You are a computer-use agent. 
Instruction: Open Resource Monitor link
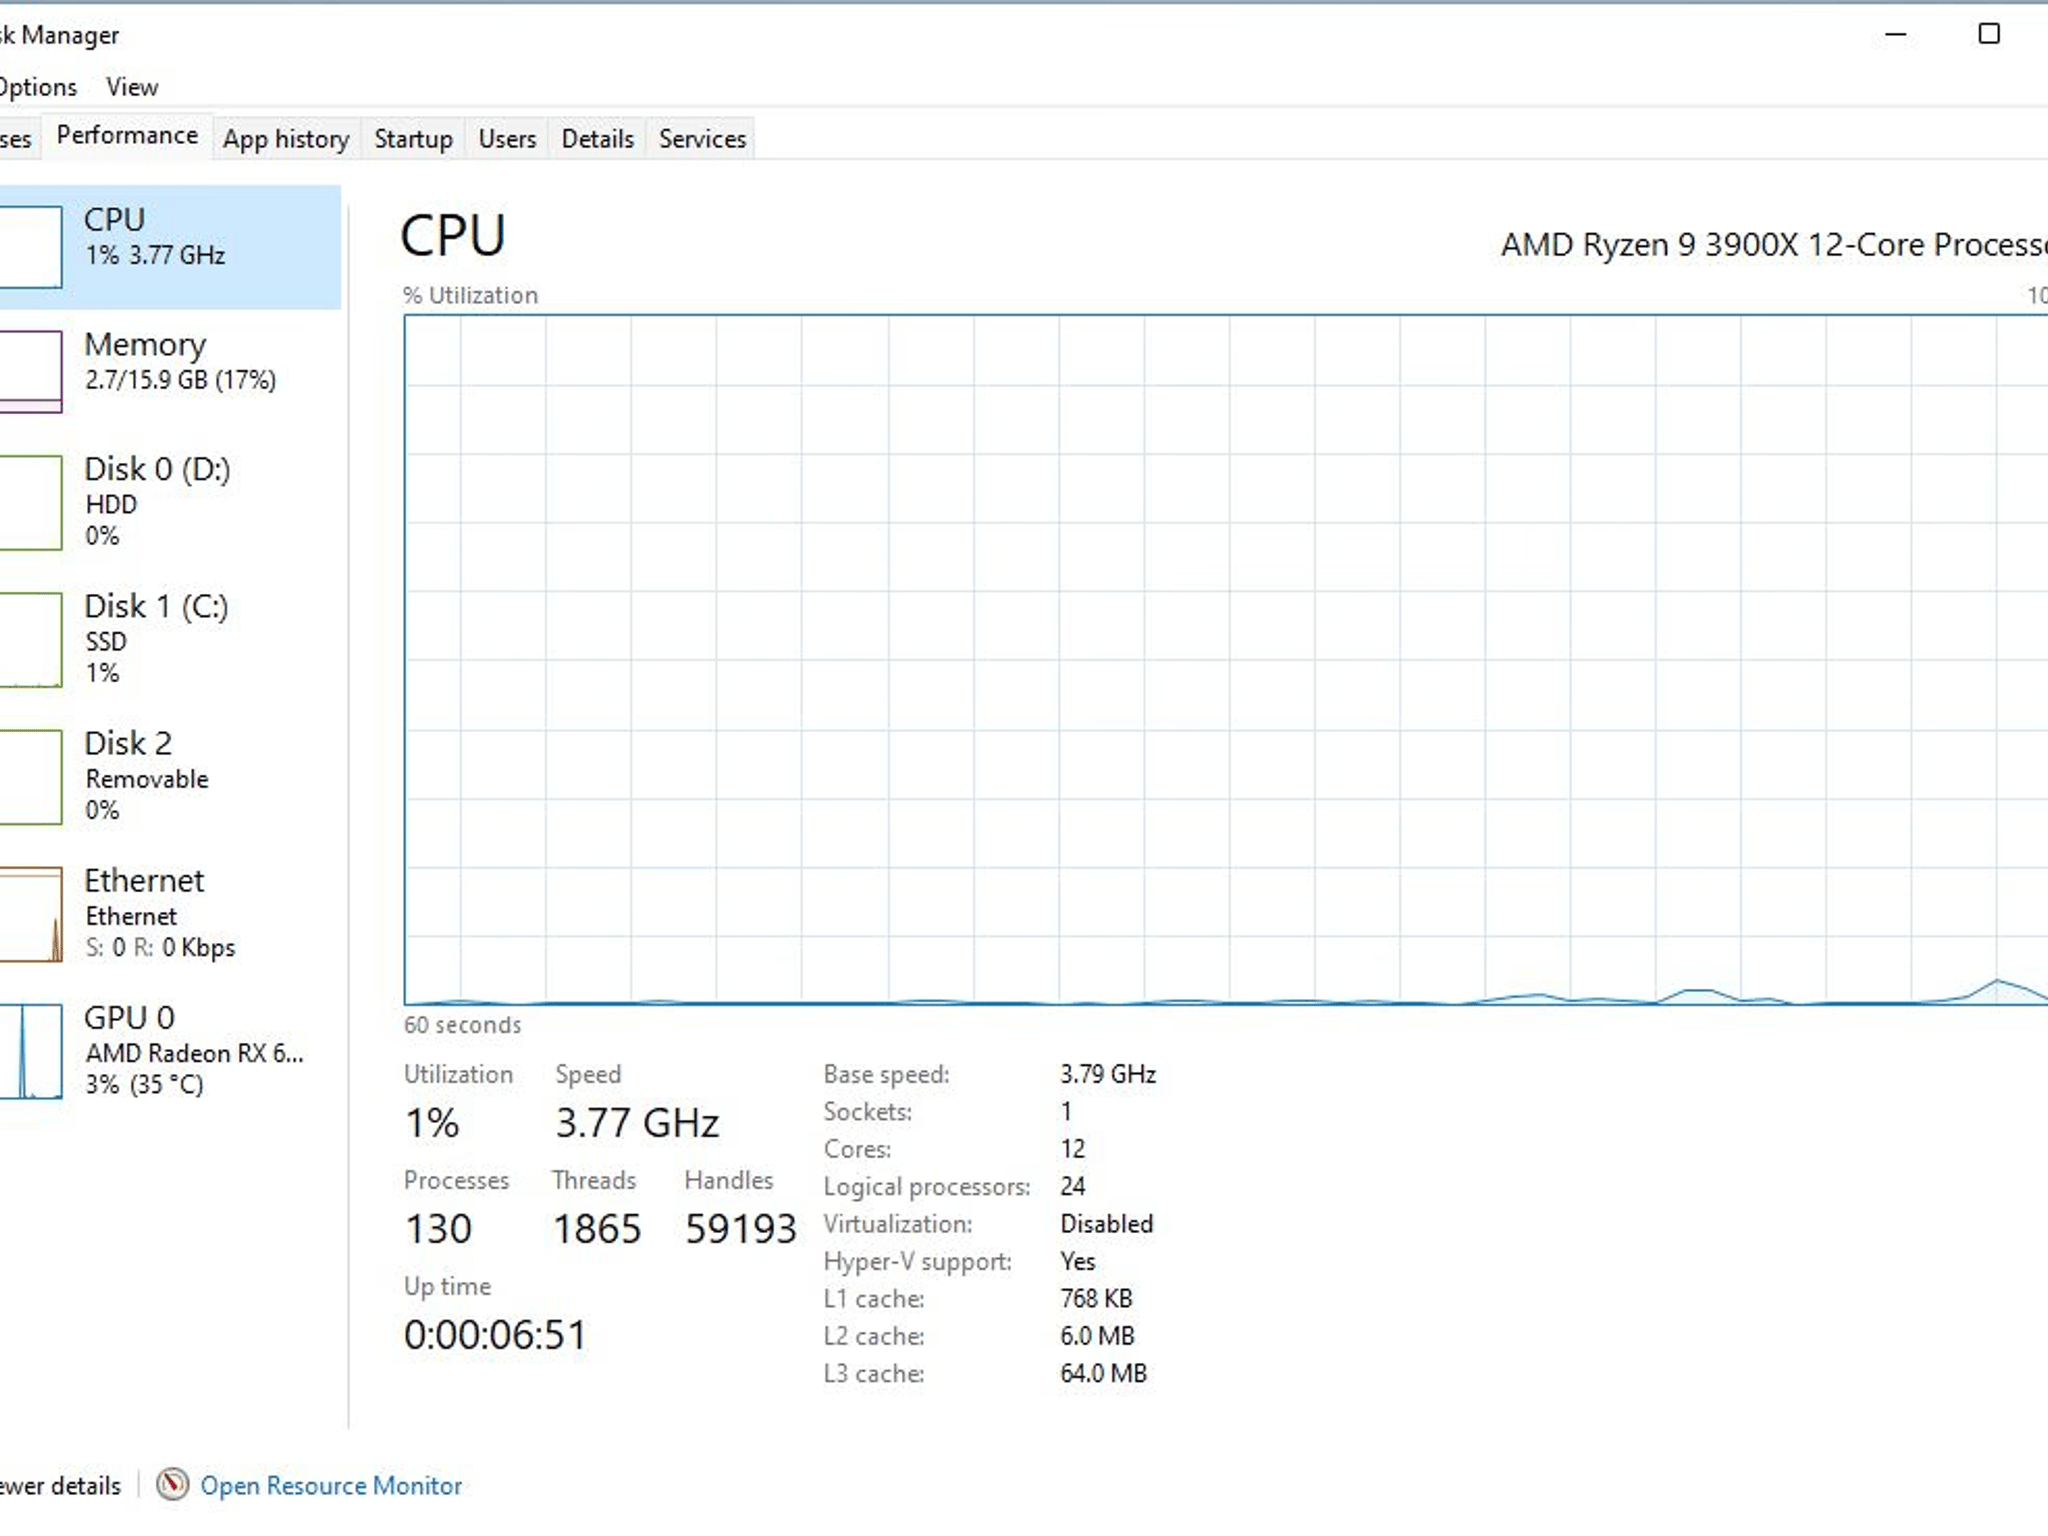click(x=331, y=1486)
